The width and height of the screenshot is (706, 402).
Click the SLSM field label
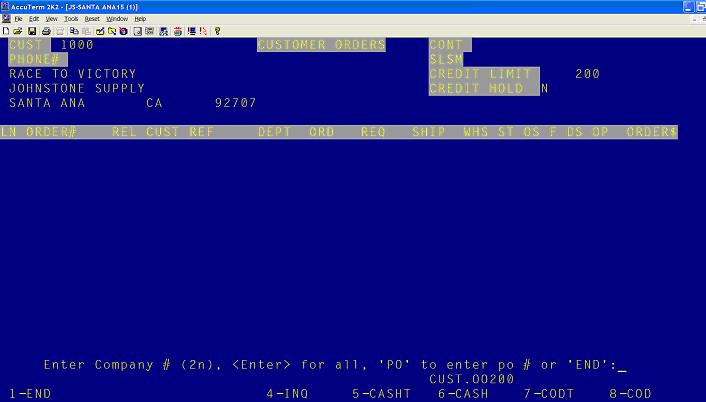point(446,59)
